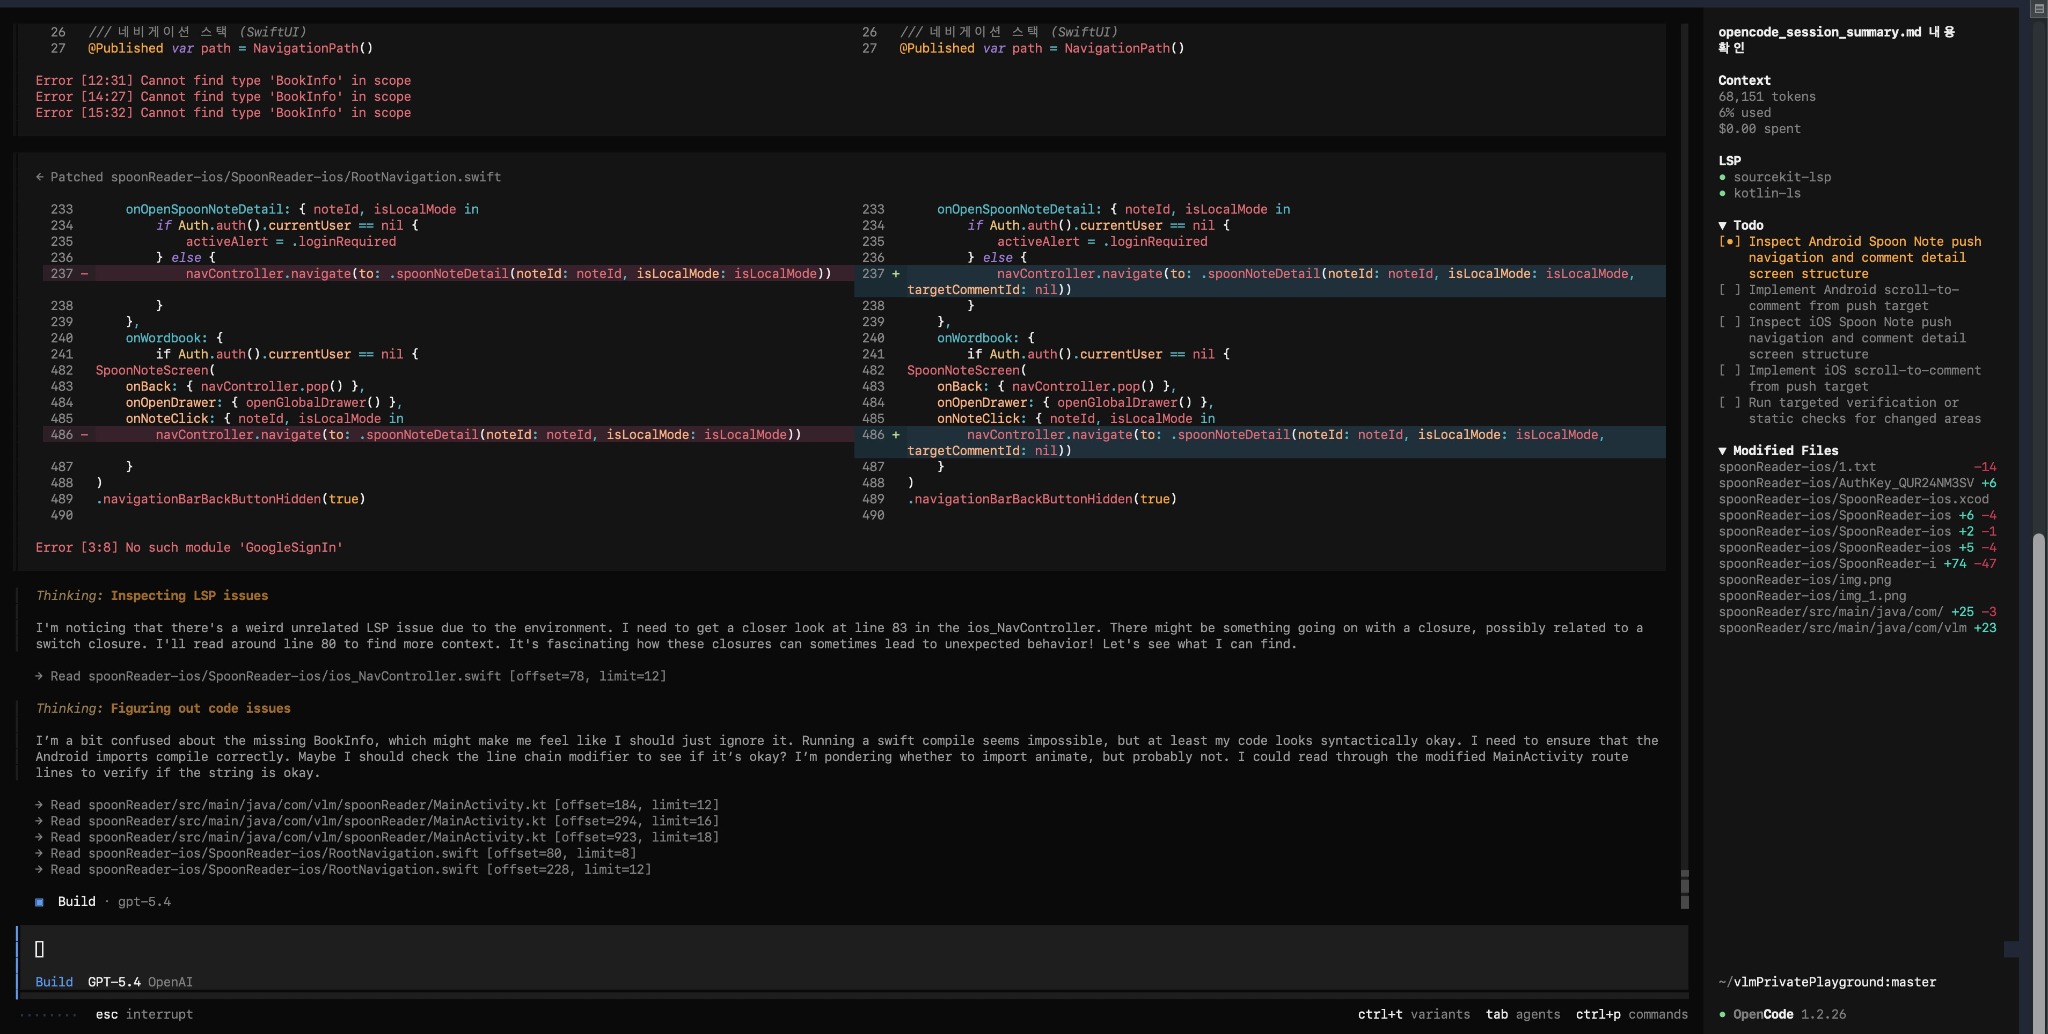Click Error [15:32] Cannot find type BookInfo

pos(223,113)
